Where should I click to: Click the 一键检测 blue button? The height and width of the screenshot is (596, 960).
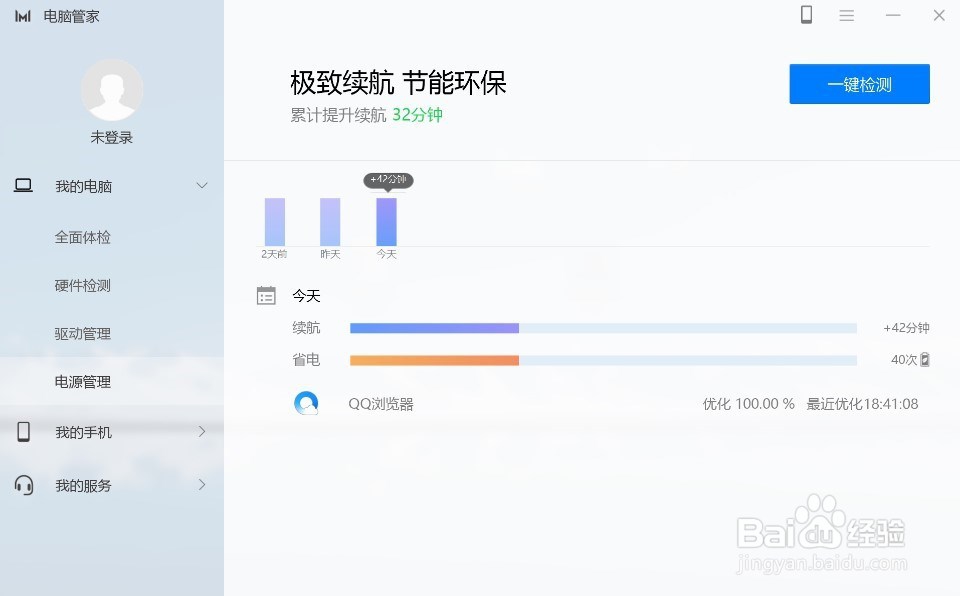[858, 84]
